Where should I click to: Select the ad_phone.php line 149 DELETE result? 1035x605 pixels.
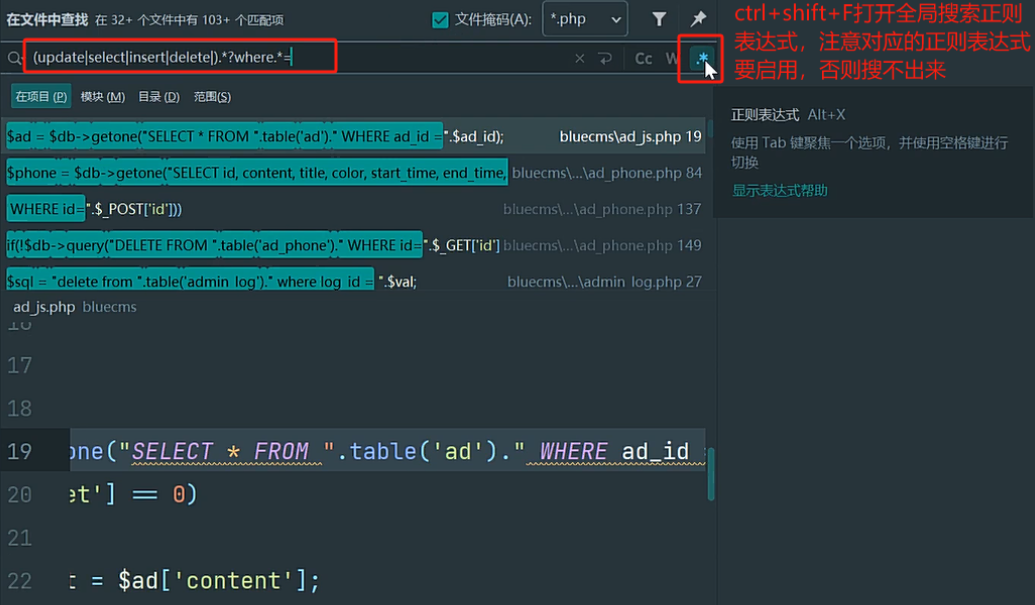[354, 245]
